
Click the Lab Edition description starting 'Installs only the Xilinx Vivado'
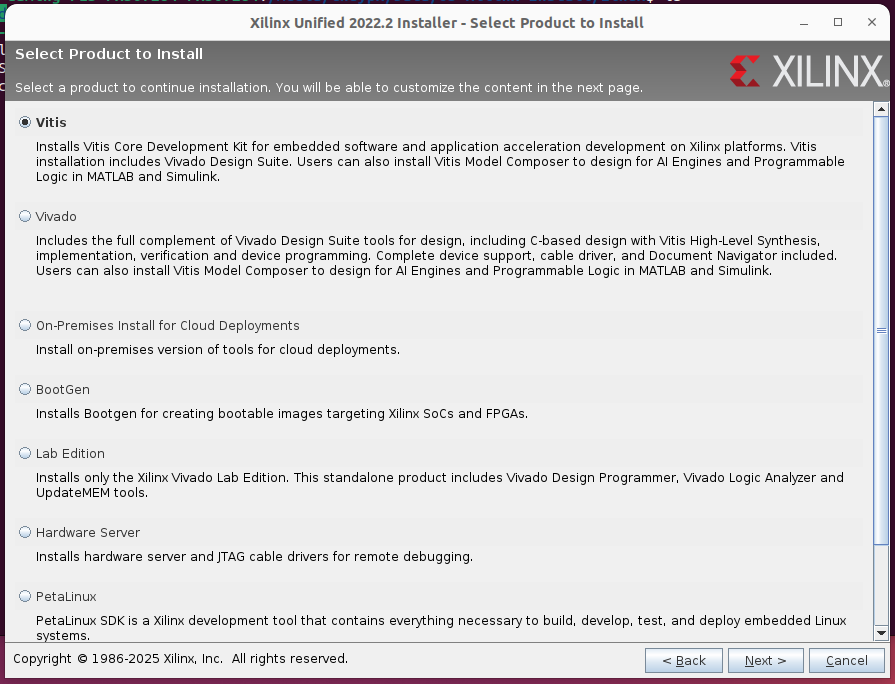[440, 485]
